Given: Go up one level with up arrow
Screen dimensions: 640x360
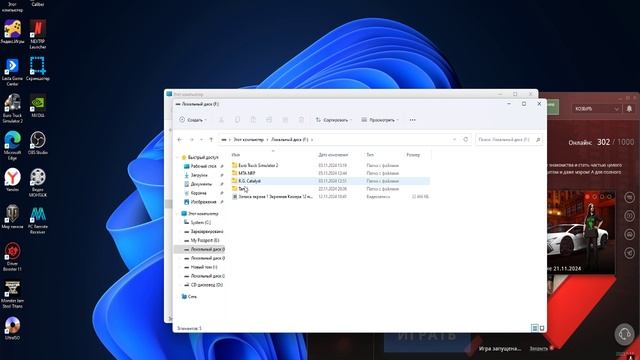Looking at the screenshot, I should (x=211, y=140).
